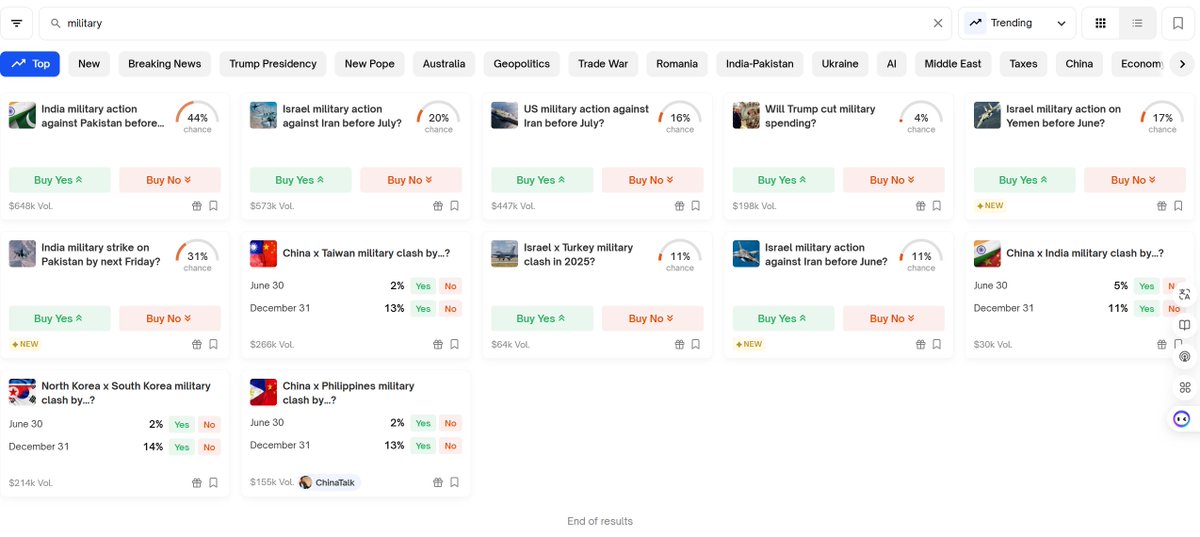The height and width of the screenshot is (537, 1200).
Task: Open the book reader icon in sidebar
Action: point(1184,325)
